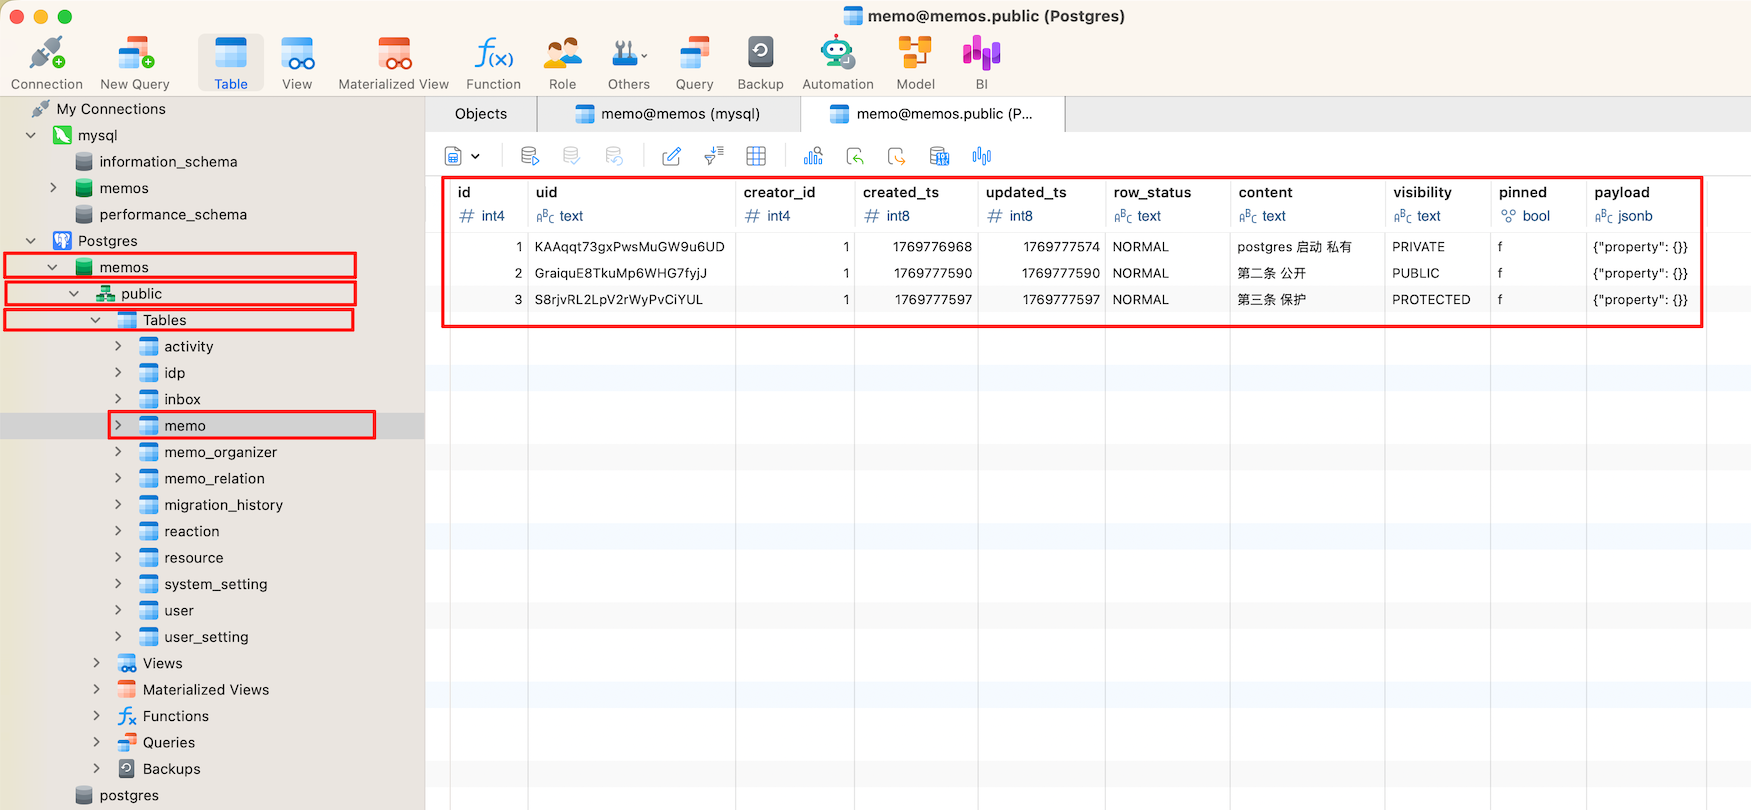Collapse the Tables tree node
Screen dimensions: 1751x810
[x=96, y=320]
